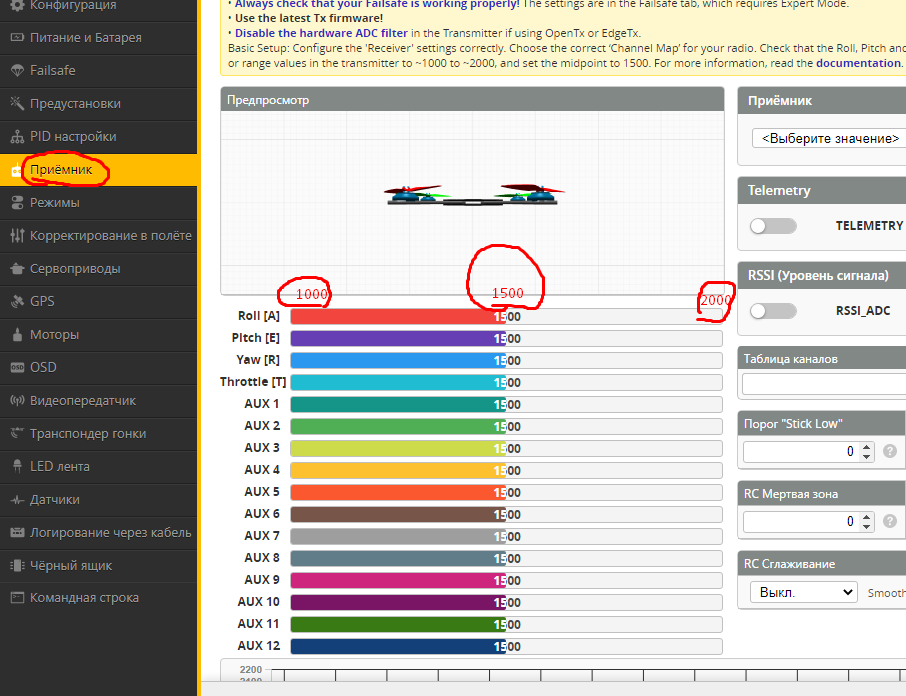This screenshot has width=906, height=696.
Task: Switch to PID настройки tab
Action: tap(73, 137)
